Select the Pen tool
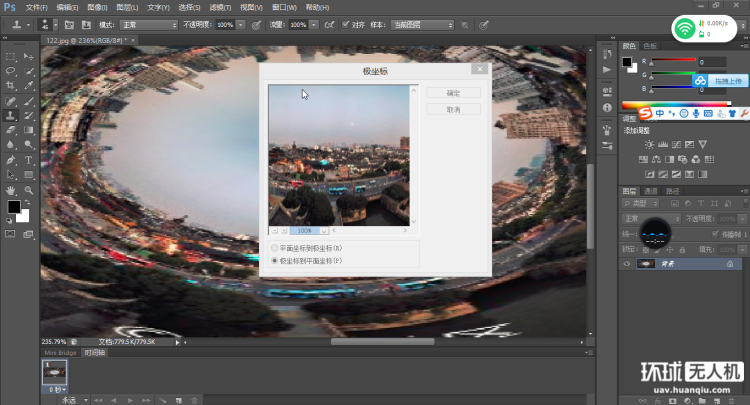Image resolution: width=750 pixels, height=405 pixels. tap(11, 160)
